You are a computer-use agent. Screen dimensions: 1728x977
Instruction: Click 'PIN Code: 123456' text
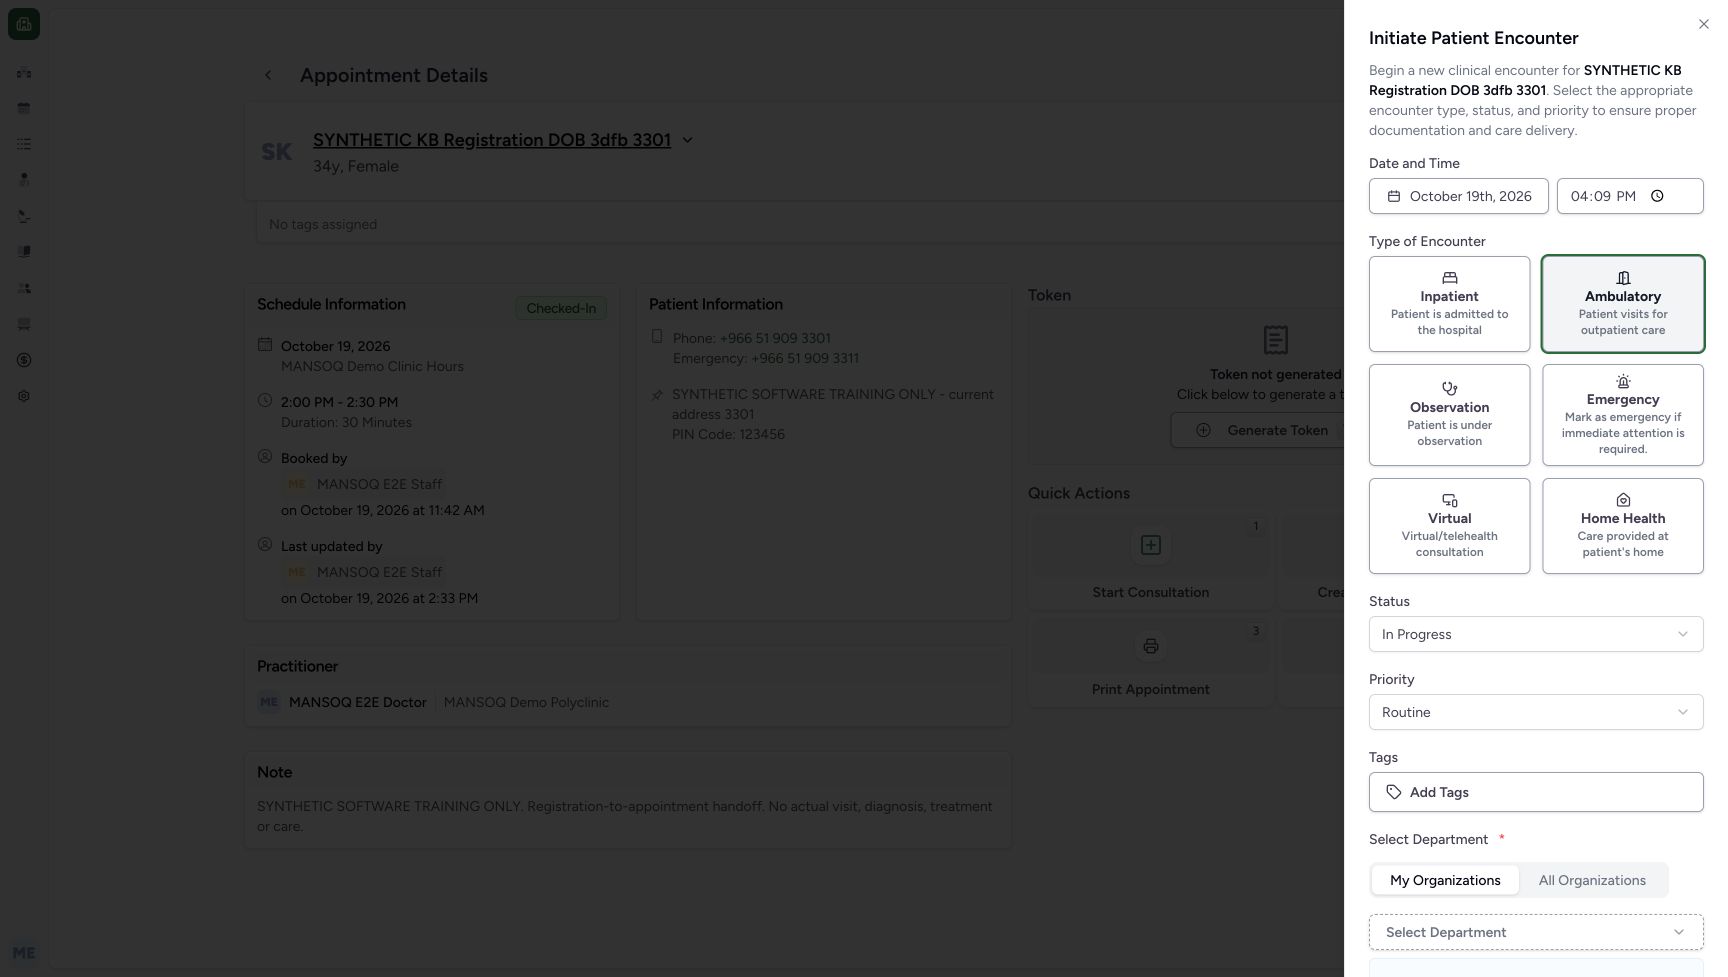click(x=728, y=434)
